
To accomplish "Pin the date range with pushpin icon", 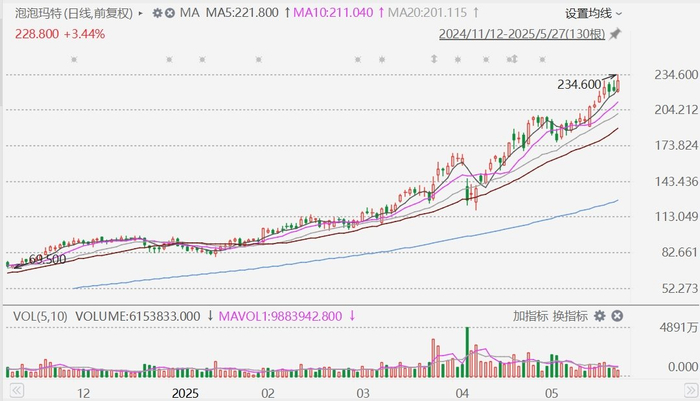I will (615, 34).
